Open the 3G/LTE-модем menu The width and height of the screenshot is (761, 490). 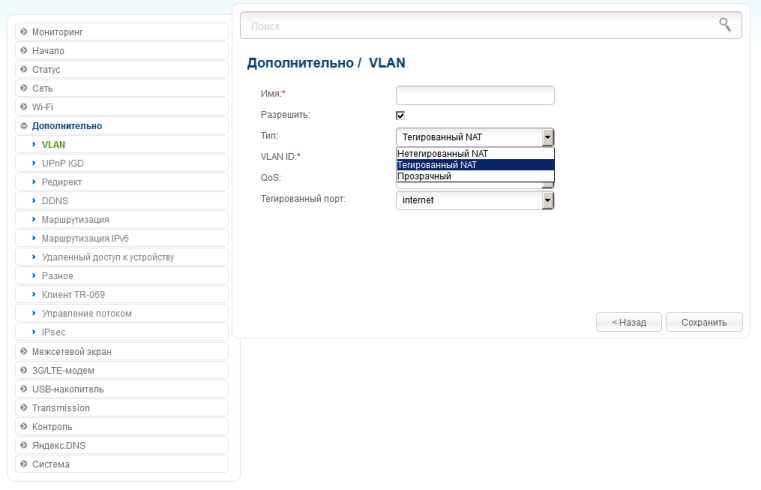[x=122, y=370]
